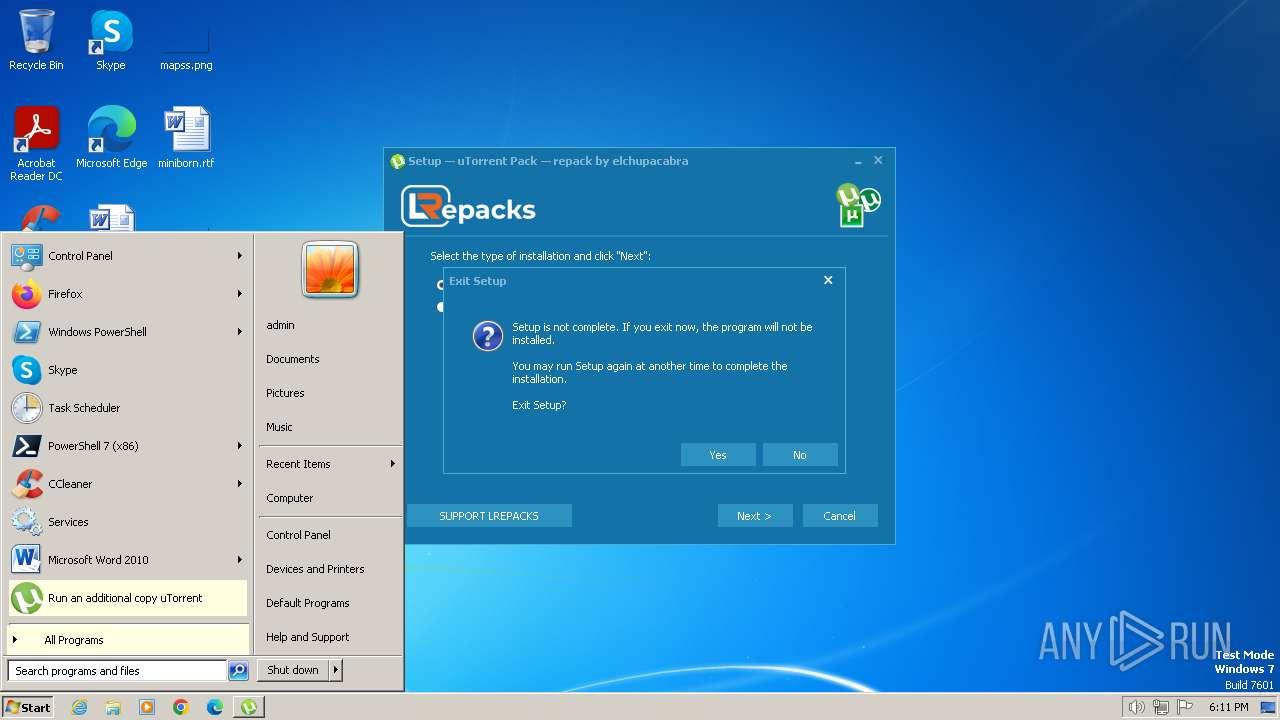Image resolution: width=1280 pixels, height=720 pixels.
Task: Expand Microsoft Word 2010 recent list arrow
Action: tap(240, 560)
